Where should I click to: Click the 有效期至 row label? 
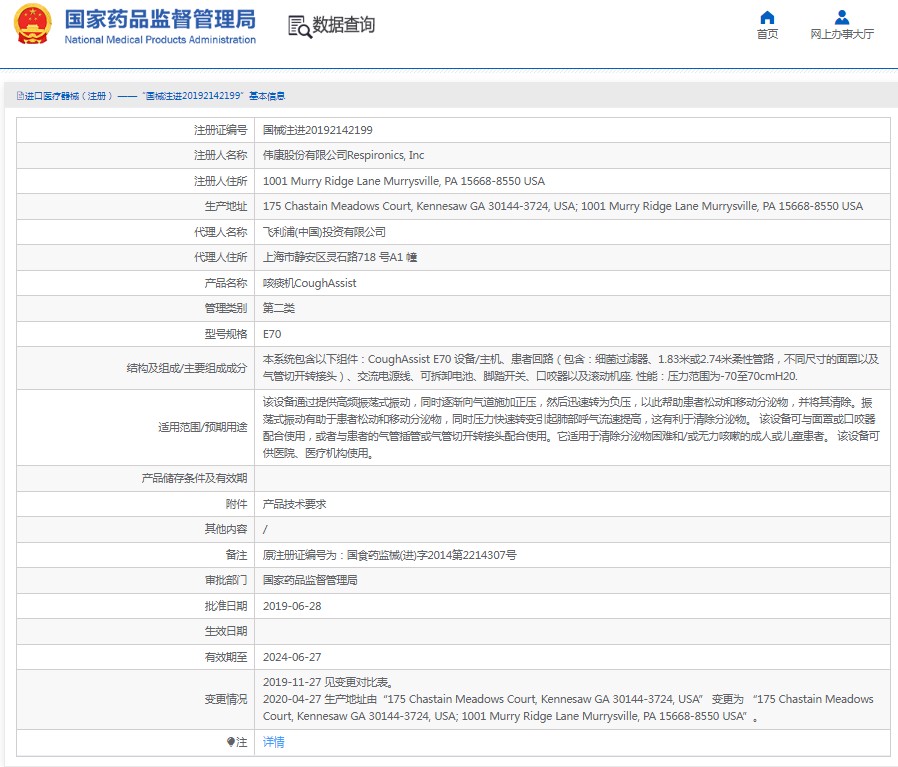(226, 657)
